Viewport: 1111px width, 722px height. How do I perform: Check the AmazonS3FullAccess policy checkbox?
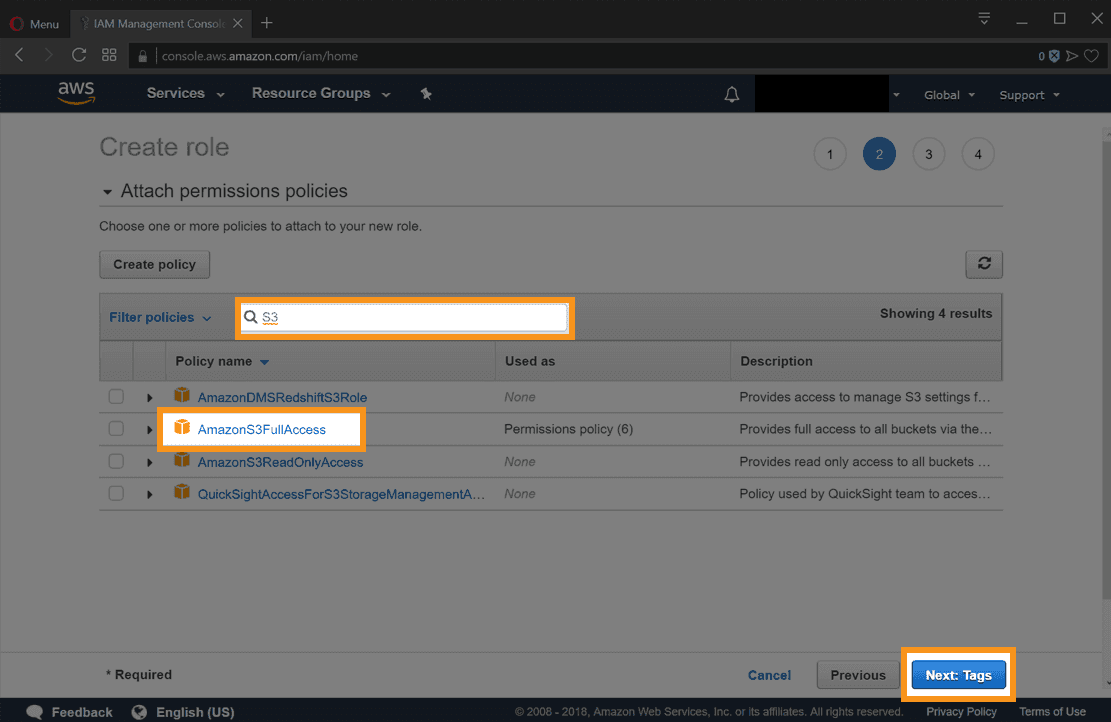tap(116, 429)
